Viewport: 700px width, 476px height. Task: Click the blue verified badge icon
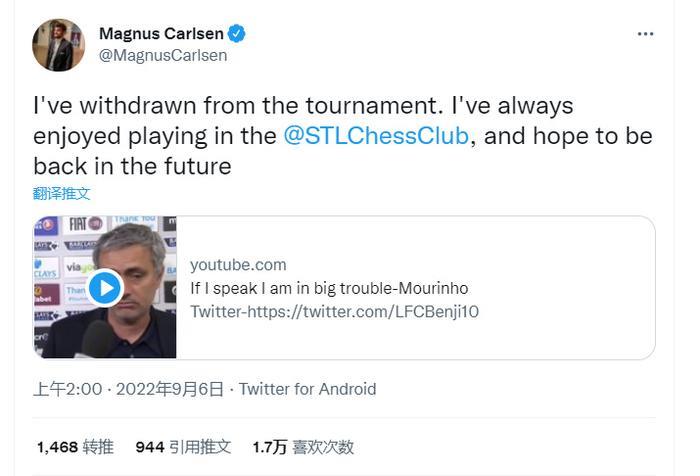[237, 34]
